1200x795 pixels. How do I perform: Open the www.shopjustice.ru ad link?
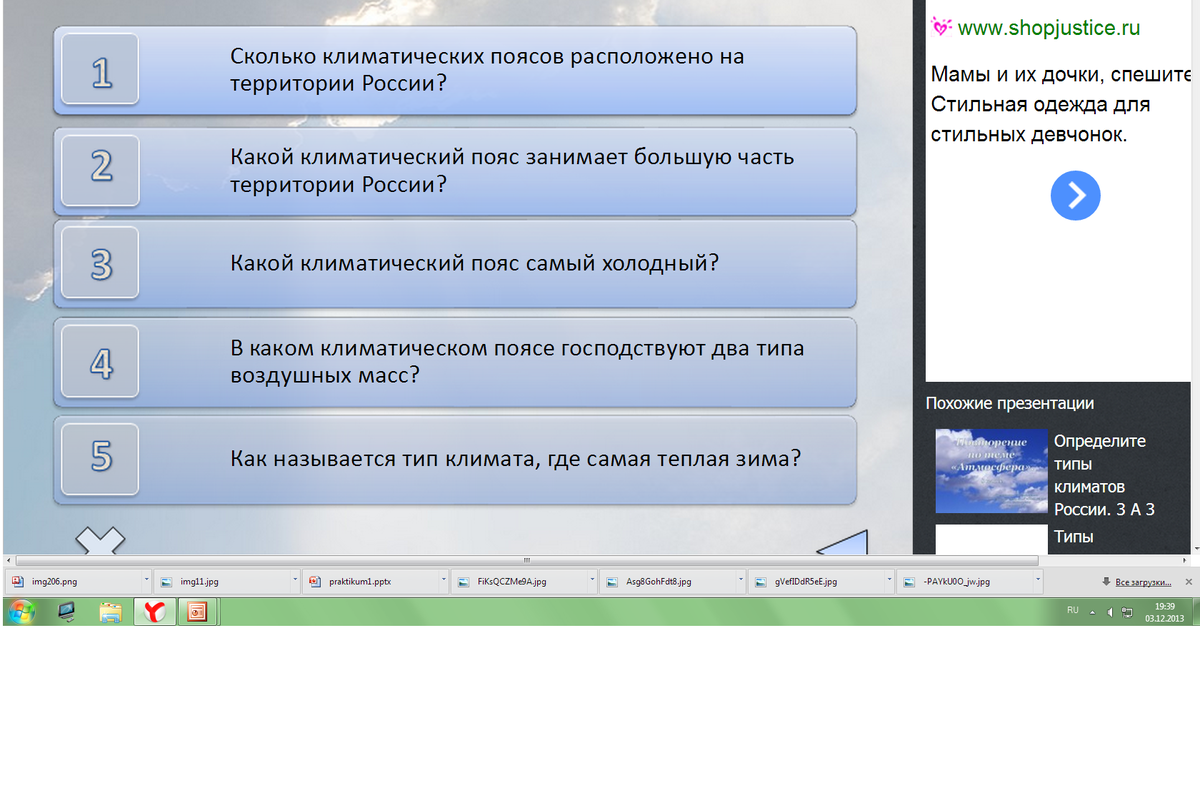1048,28
